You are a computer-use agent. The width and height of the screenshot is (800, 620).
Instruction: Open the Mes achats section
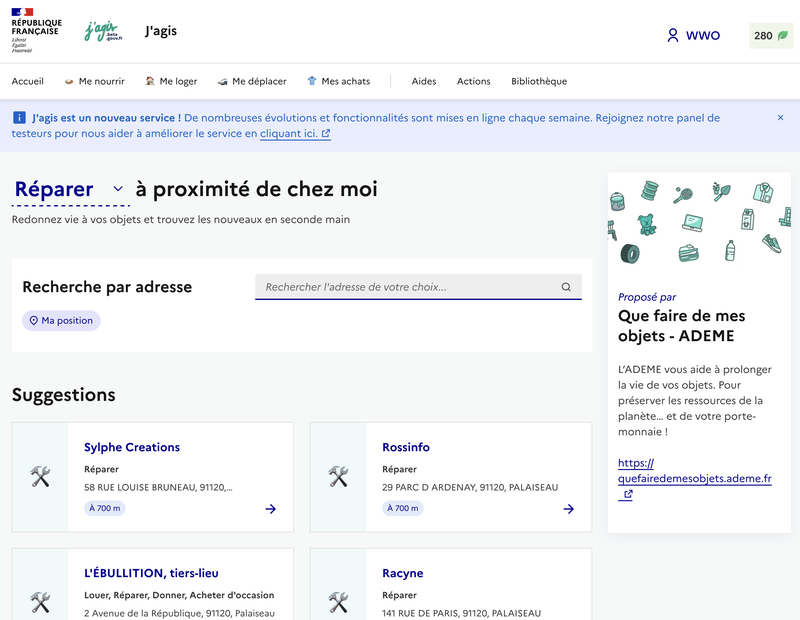click(x=338, y=81)
